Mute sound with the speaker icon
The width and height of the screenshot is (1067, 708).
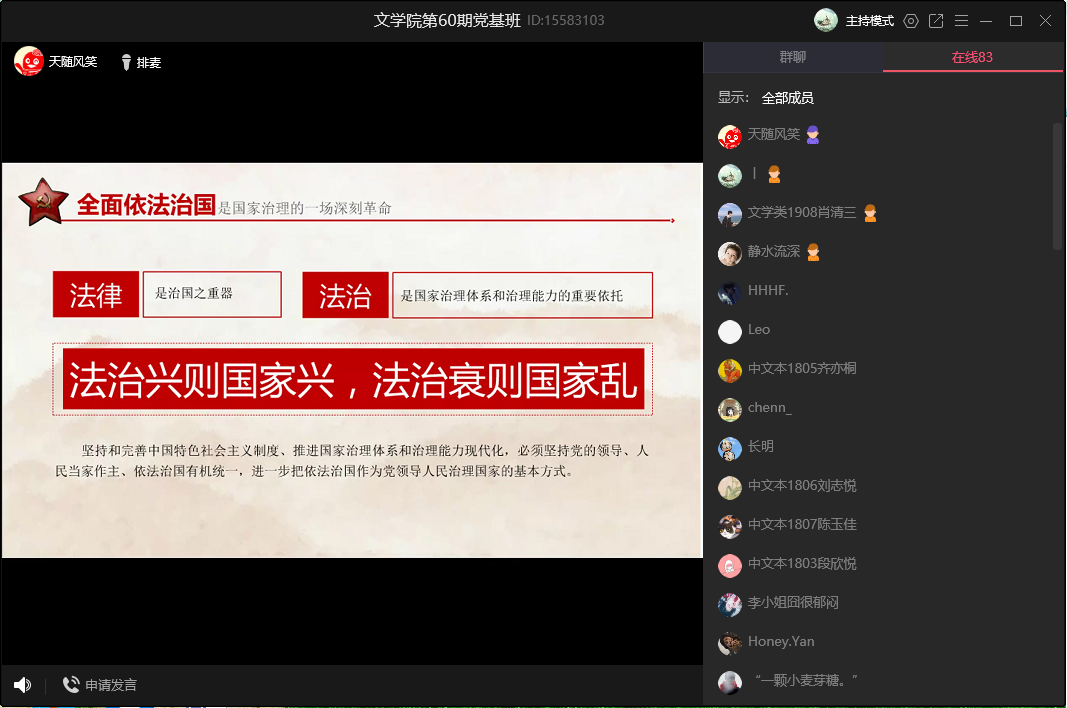click(22, 685)
